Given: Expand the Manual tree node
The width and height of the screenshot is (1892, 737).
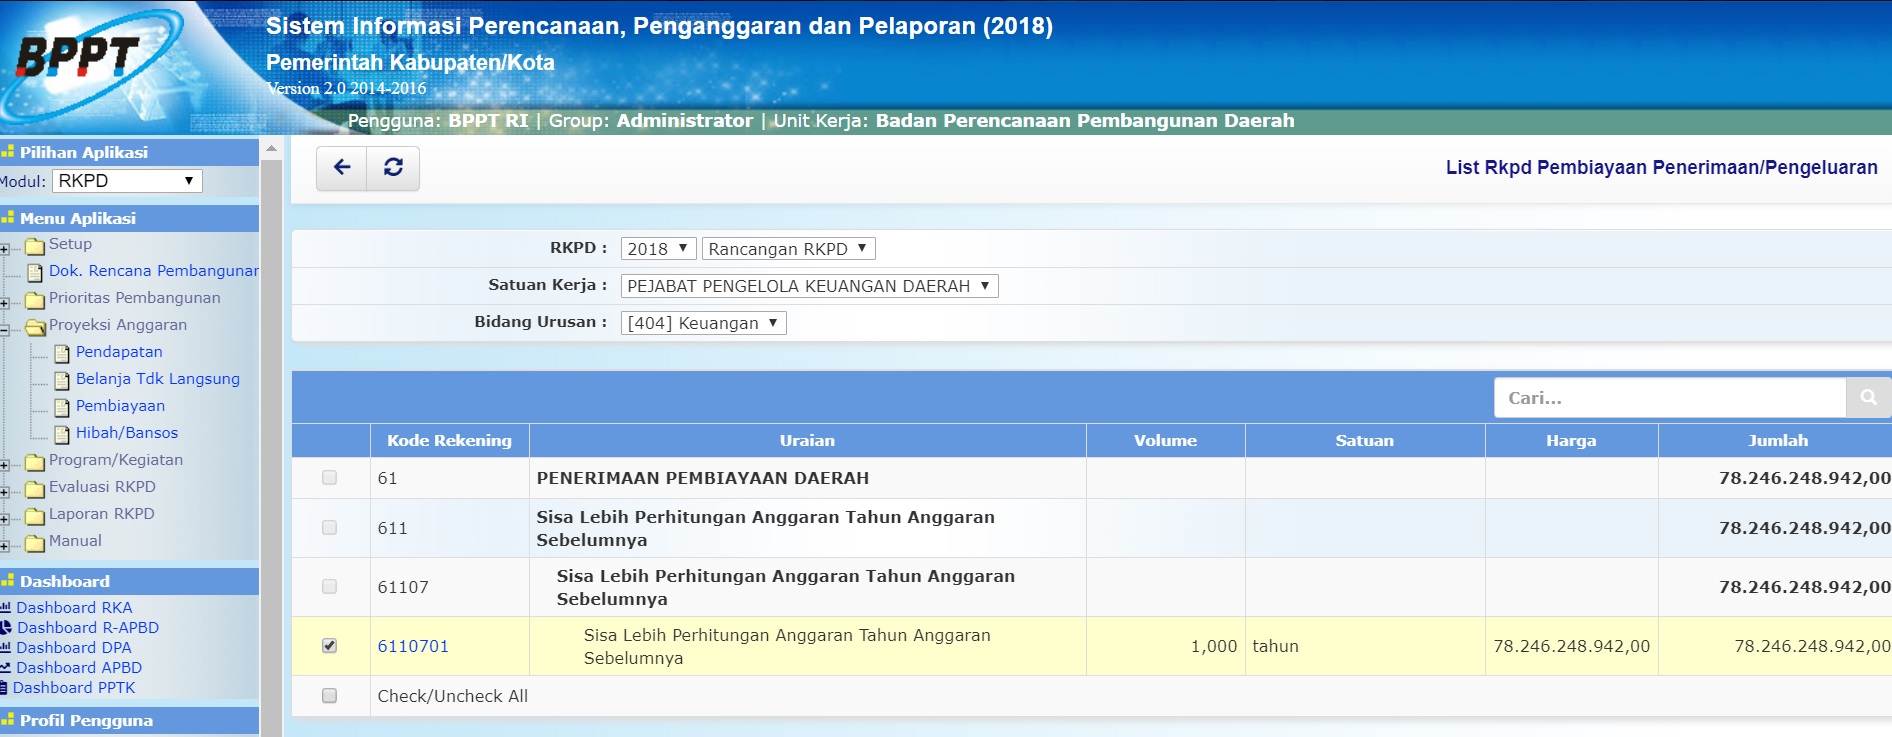Looking at the screenshot, I should 5,546.
